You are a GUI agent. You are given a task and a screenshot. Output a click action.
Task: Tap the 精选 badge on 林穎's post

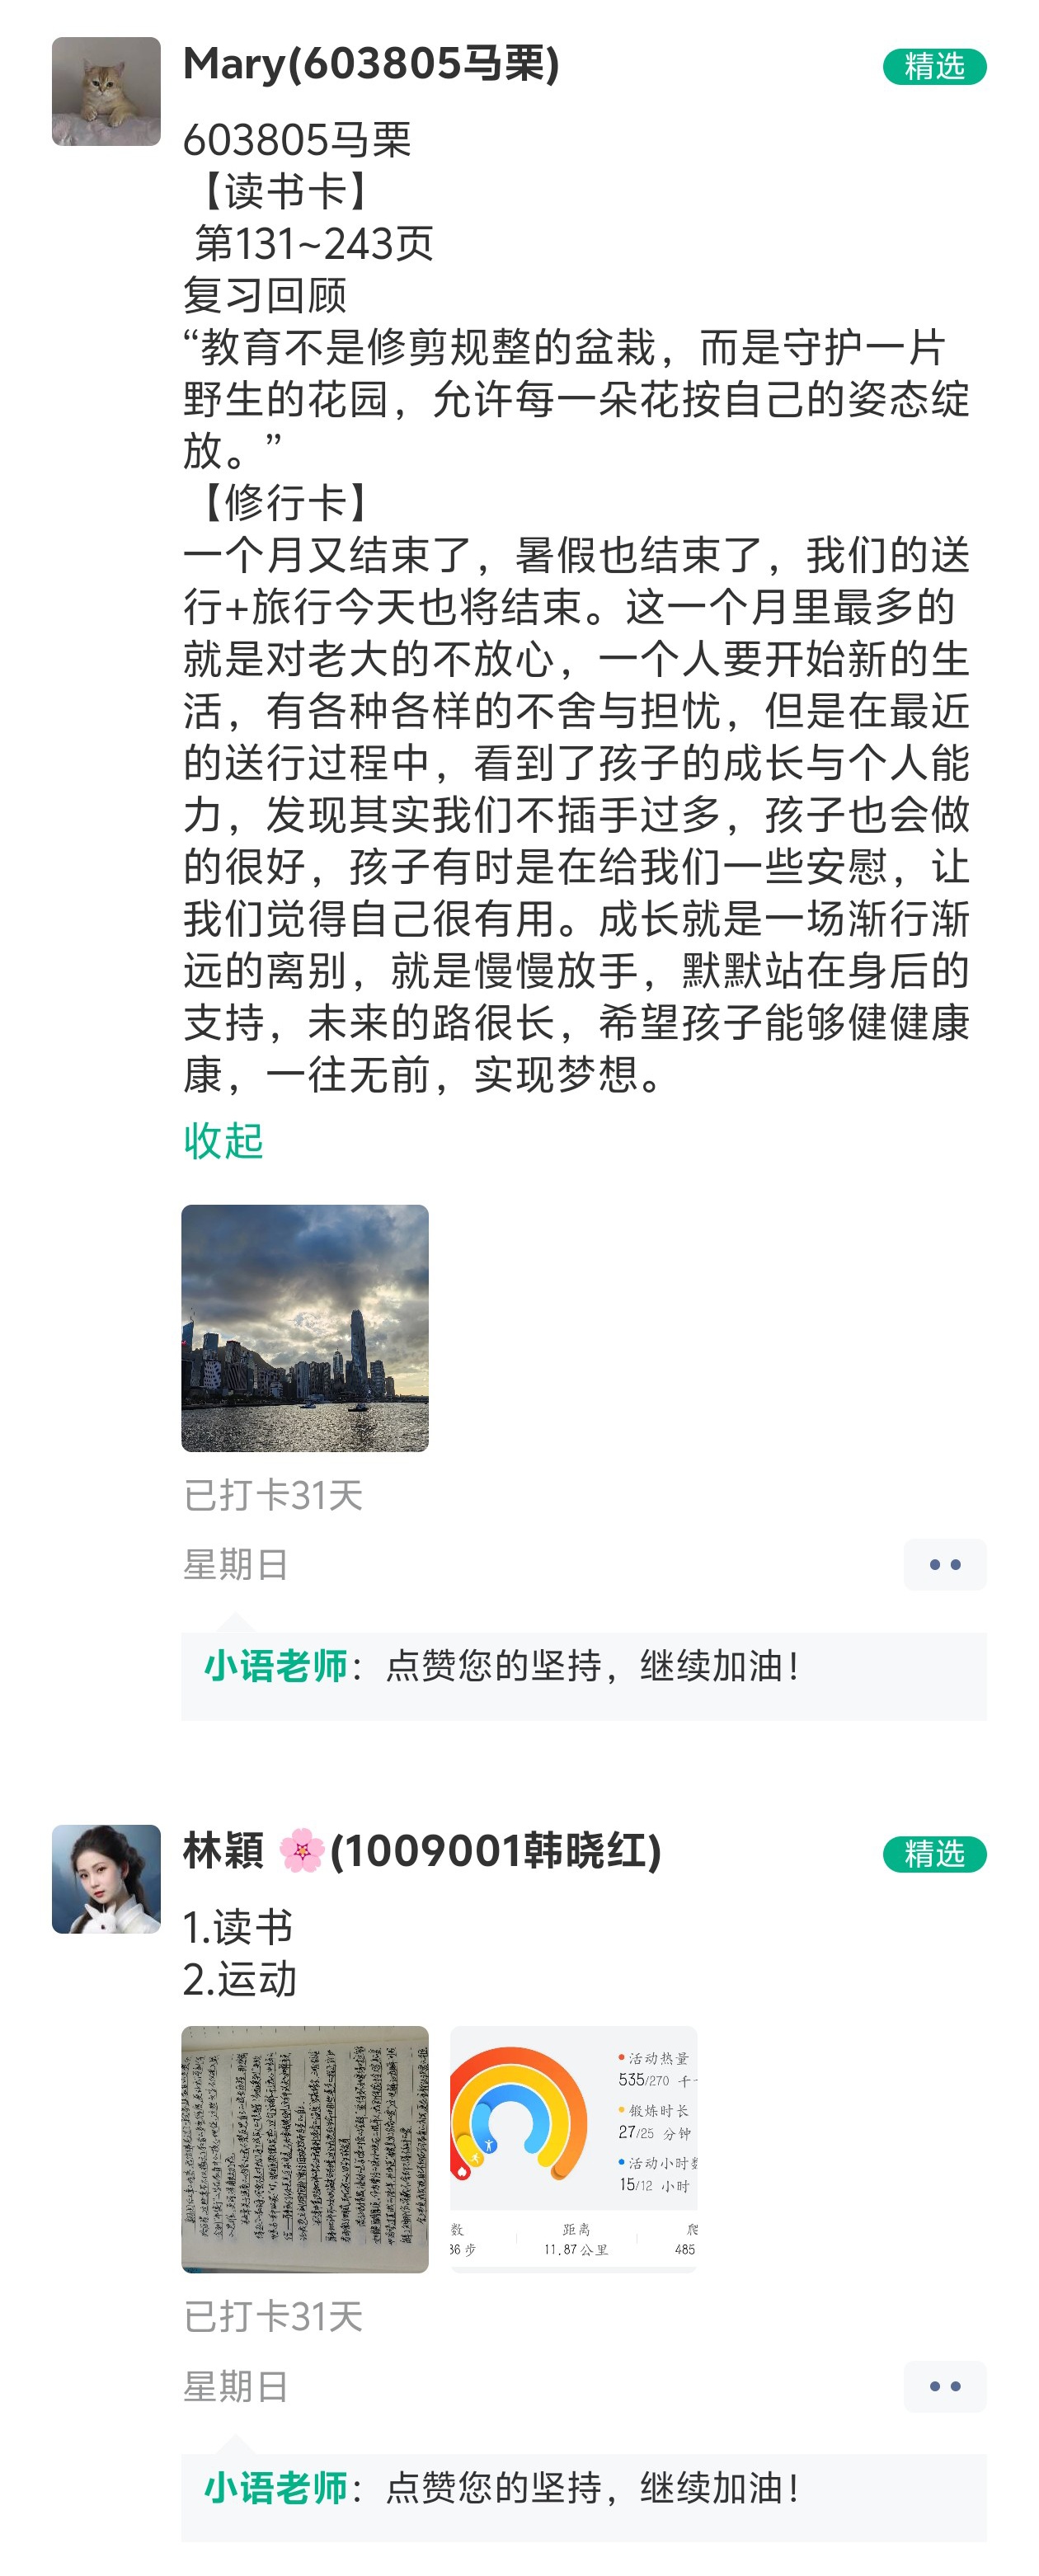(x=933, y=1855)
